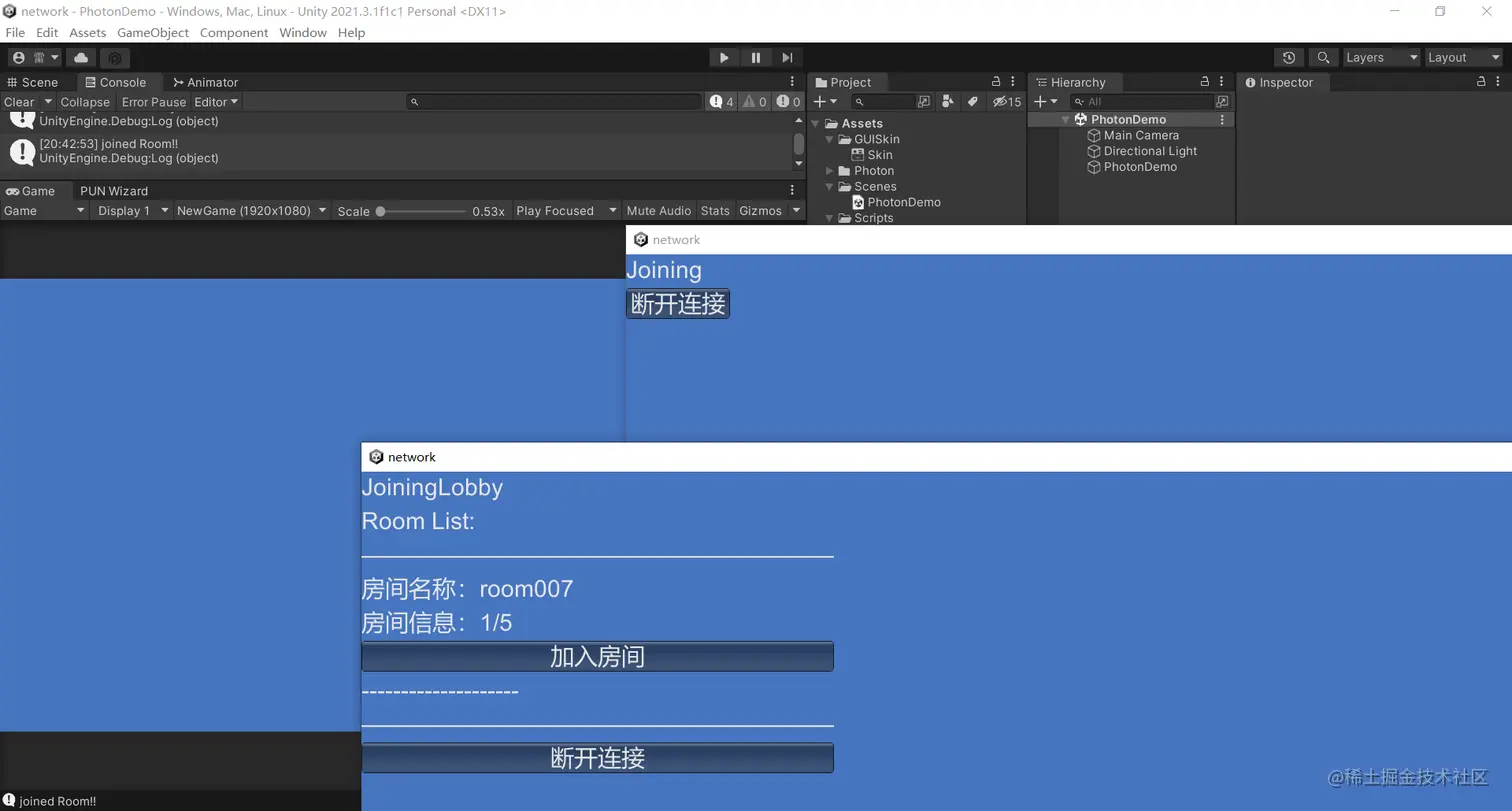Open the Layout dropdown
This screenshot has width=1512, height=811.
click(x=1460, y=57)
